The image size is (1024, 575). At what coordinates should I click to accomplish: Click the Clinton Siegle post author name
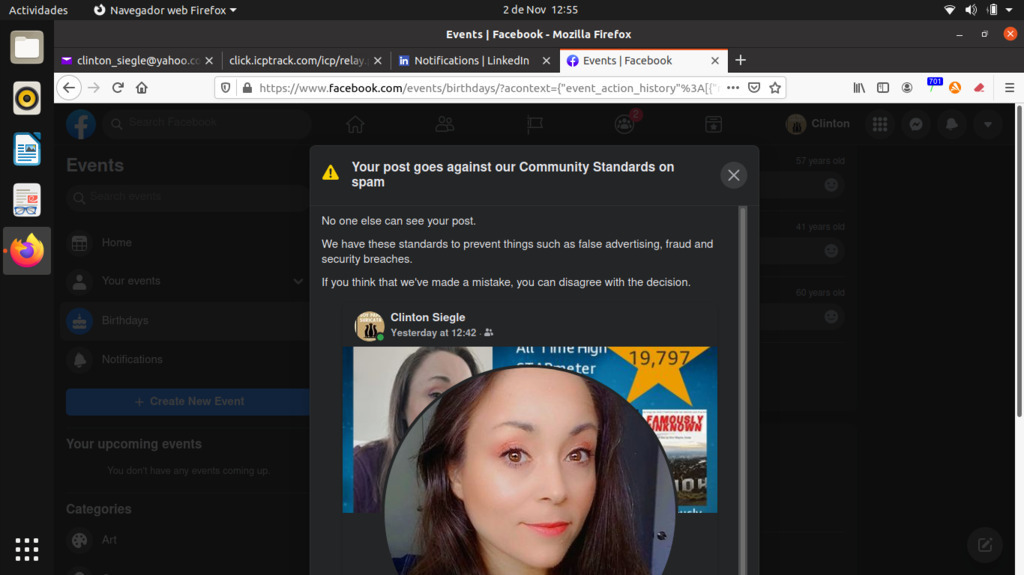[427, 317]
